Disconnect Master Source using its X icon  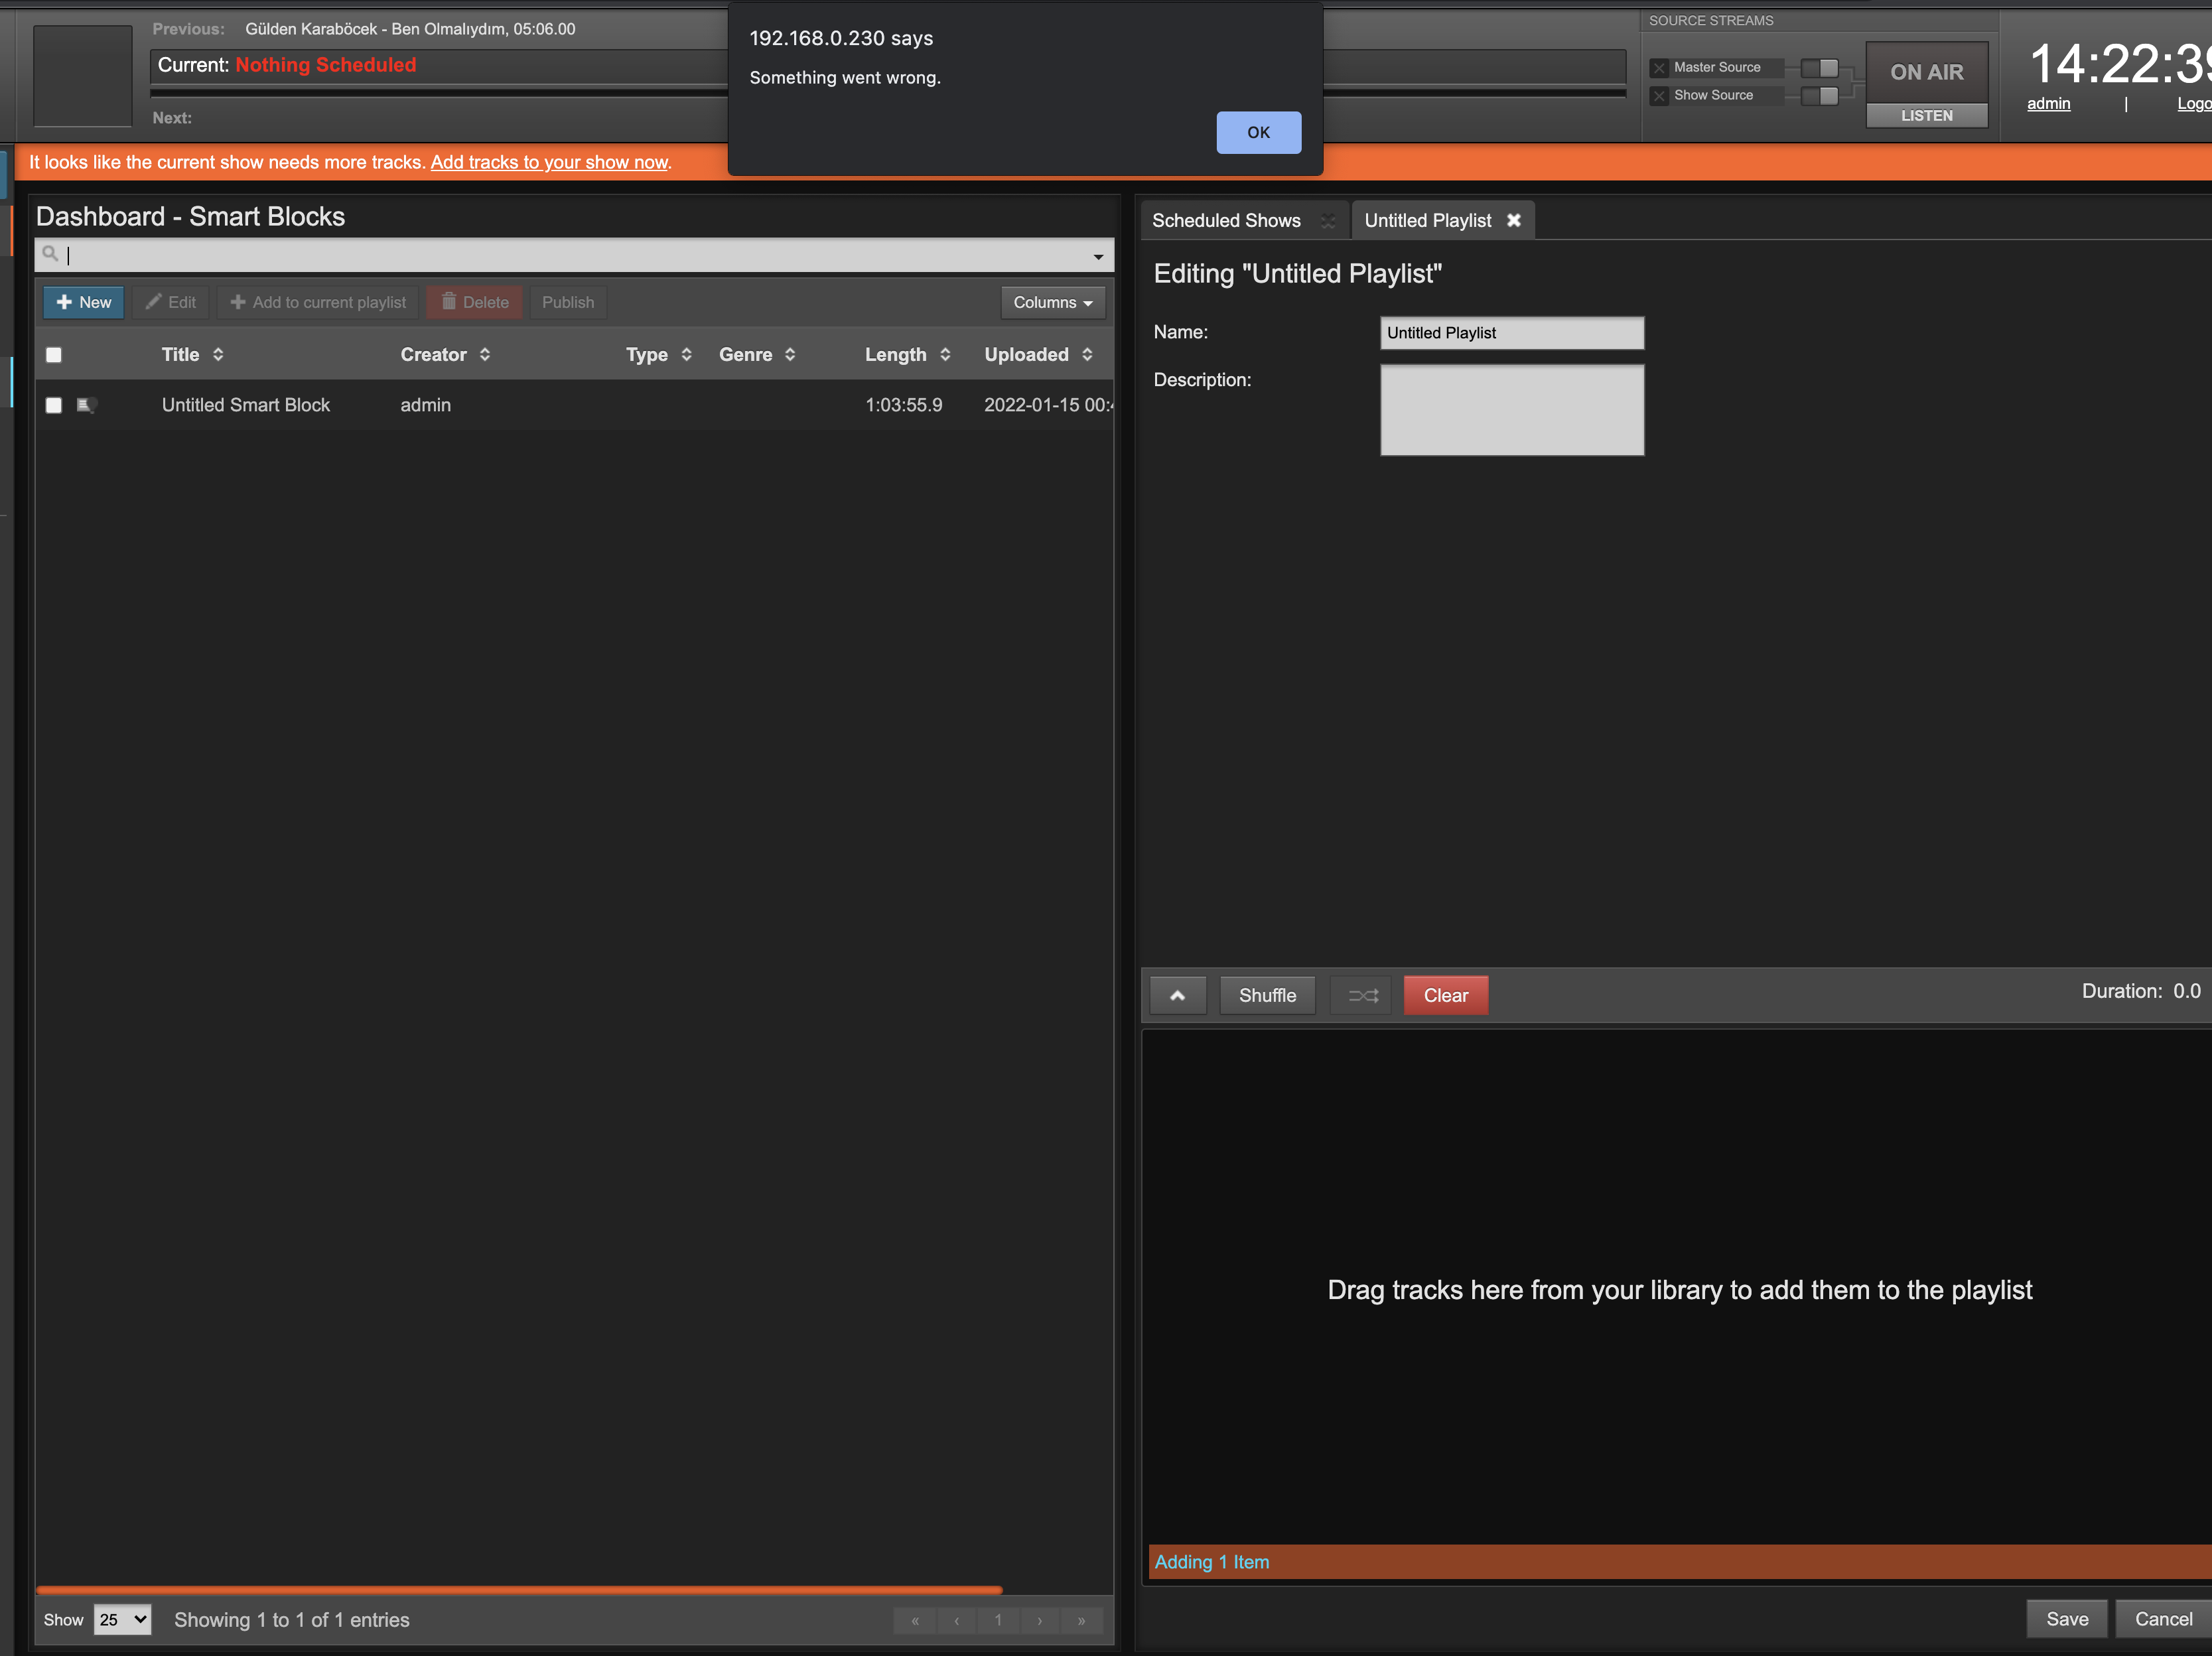point(1660,68)
